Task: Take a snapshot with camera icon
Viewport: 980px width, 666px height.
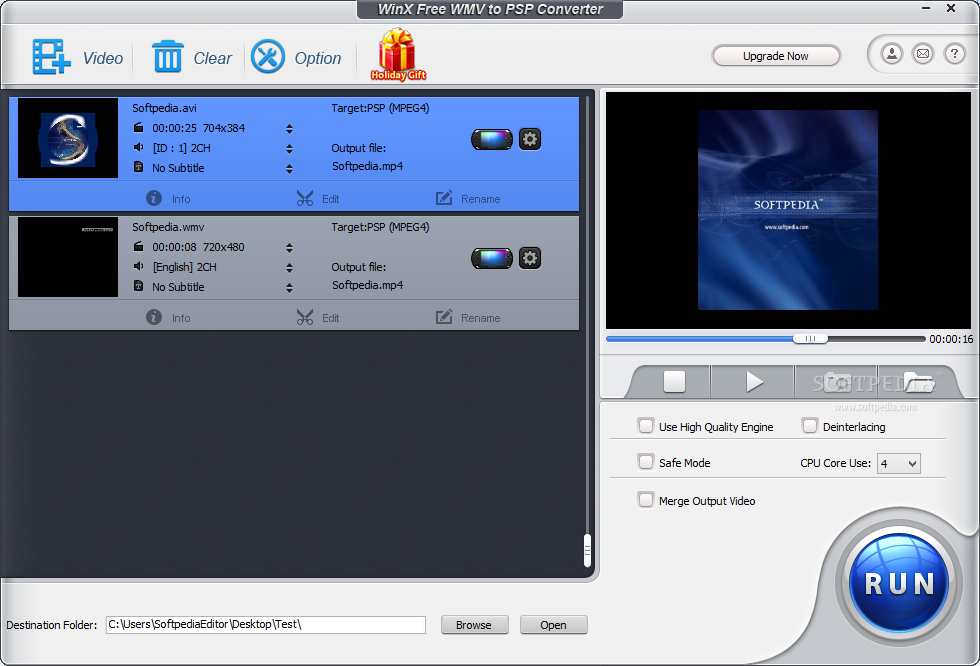Action: coord(836,381)
